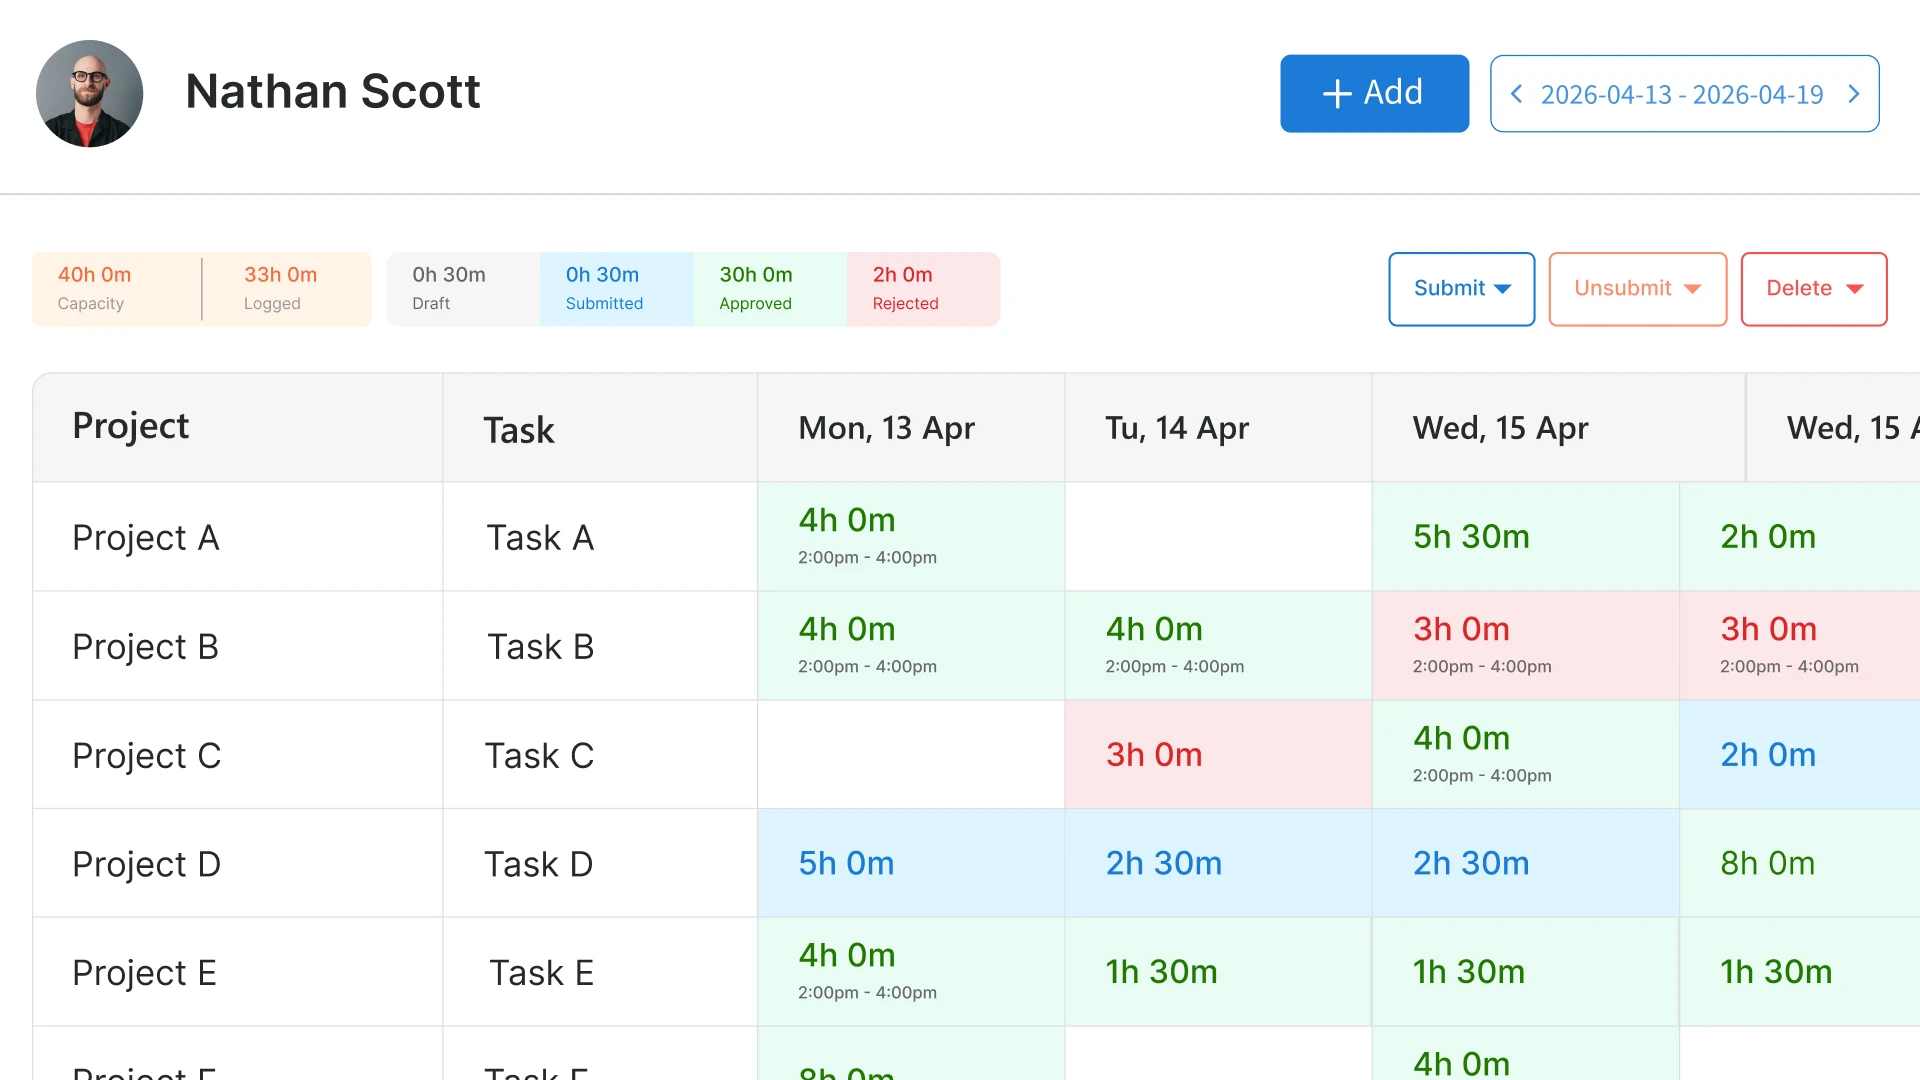Screen dimensions: 1920x1080
Task: Open Project A 5h 30m entry
Action: pos(1525,537)
